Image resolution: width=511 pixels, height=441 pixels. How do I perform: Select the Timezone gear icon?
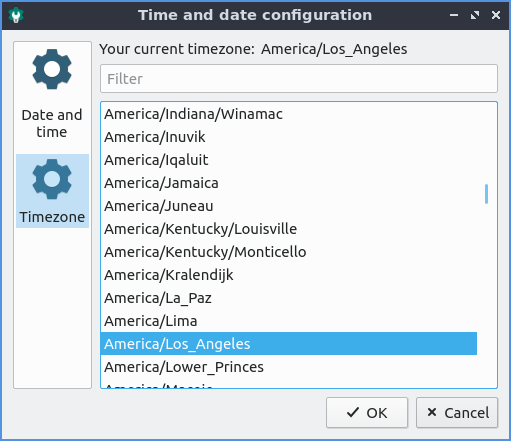52,179
